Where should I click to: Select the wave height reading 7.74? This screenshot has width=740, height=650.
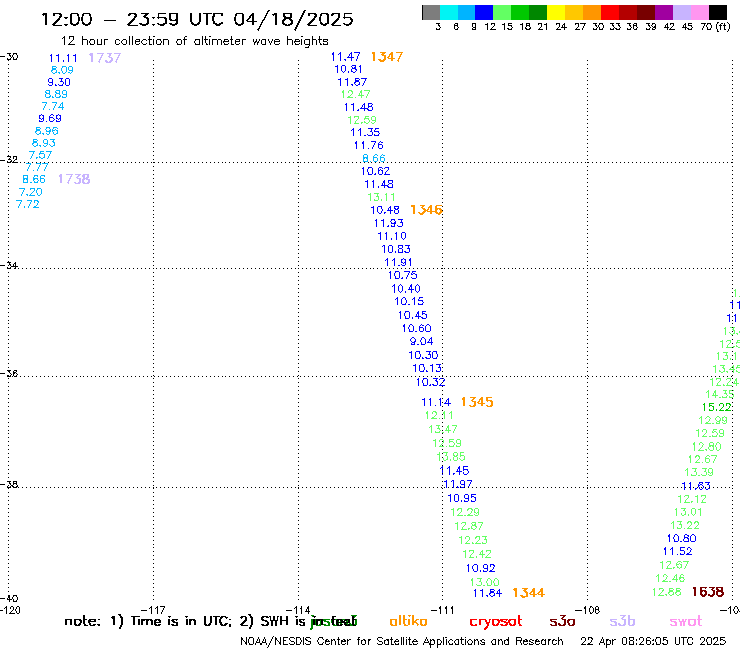click(x=53, y=106)
